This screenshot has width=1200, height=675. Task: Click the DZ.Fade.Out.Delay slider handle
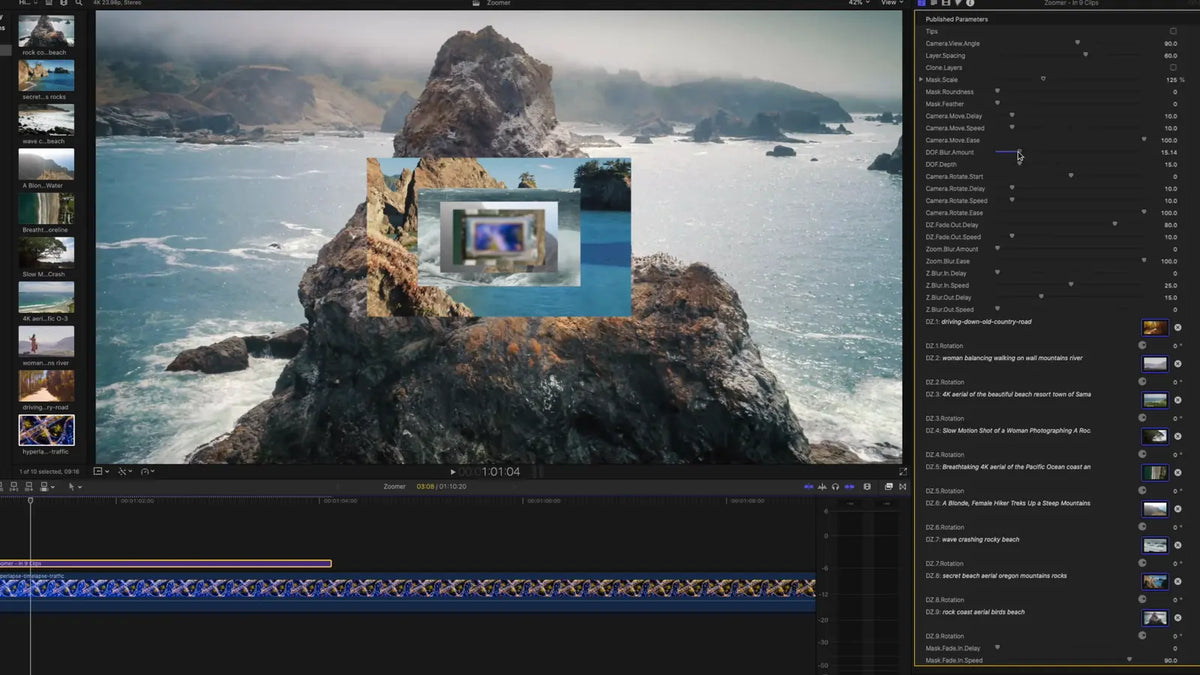pyautogui.click(x=1115, y=224)
